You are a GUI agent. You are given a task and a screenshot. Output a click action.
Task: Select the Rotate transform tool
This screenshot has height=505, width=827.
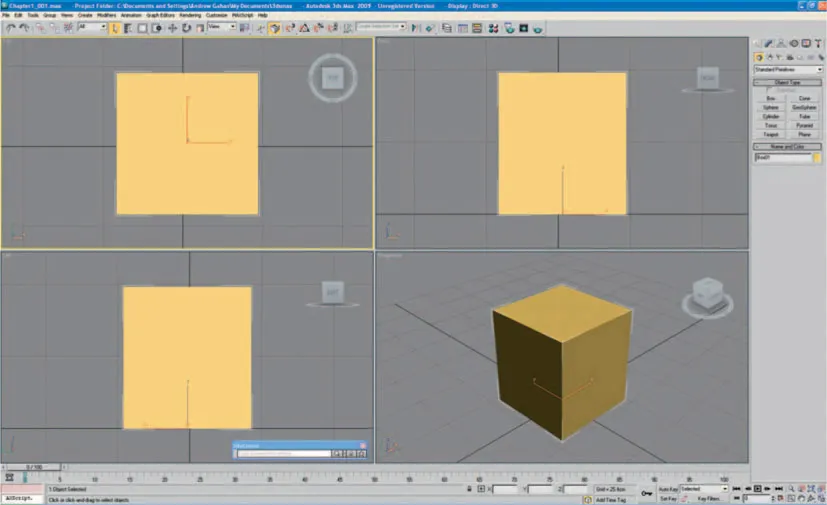click(185, 28)
